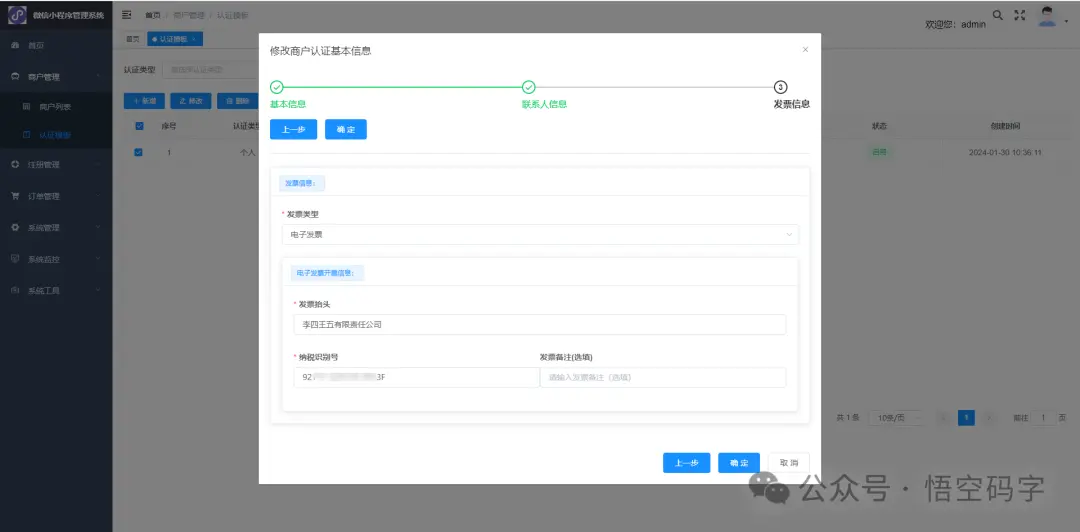Click the 系统工具 toolbox icon

[x=15, y=290]
